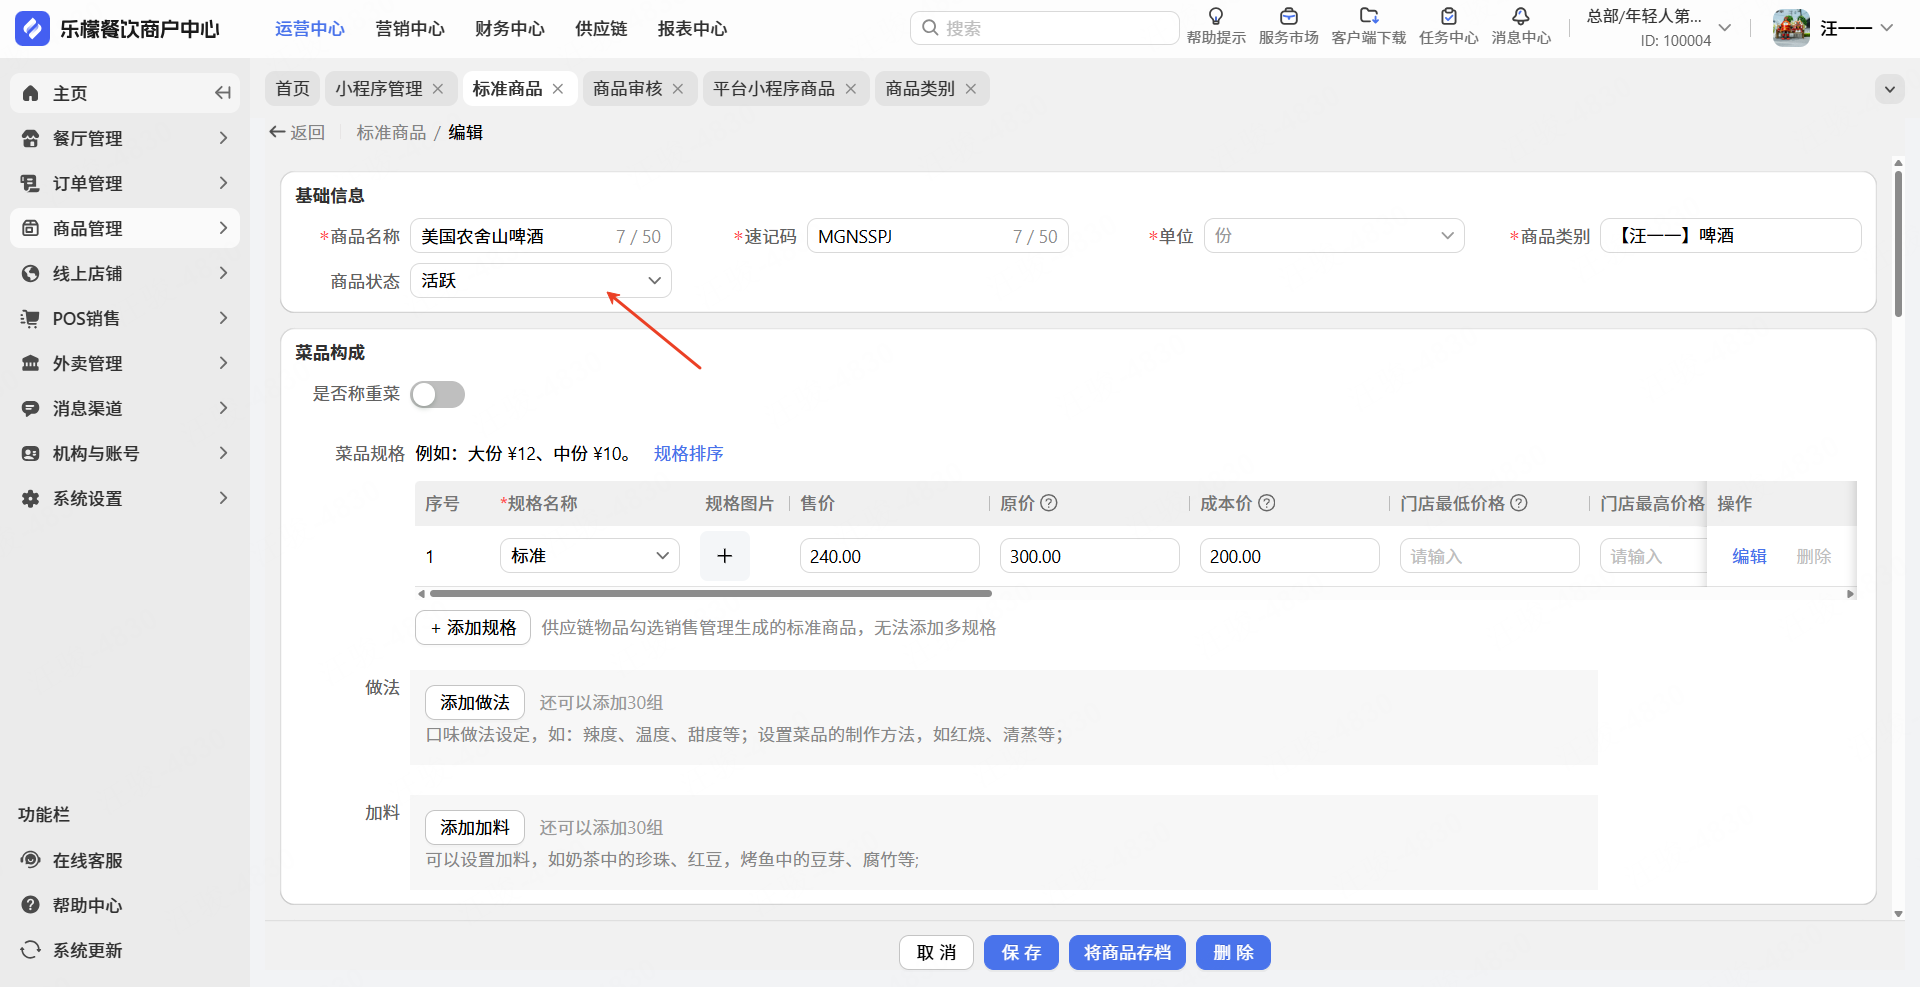Open 服务市场 from the top bar
The image size is (1920, 987).
(x=1288, y=17)
